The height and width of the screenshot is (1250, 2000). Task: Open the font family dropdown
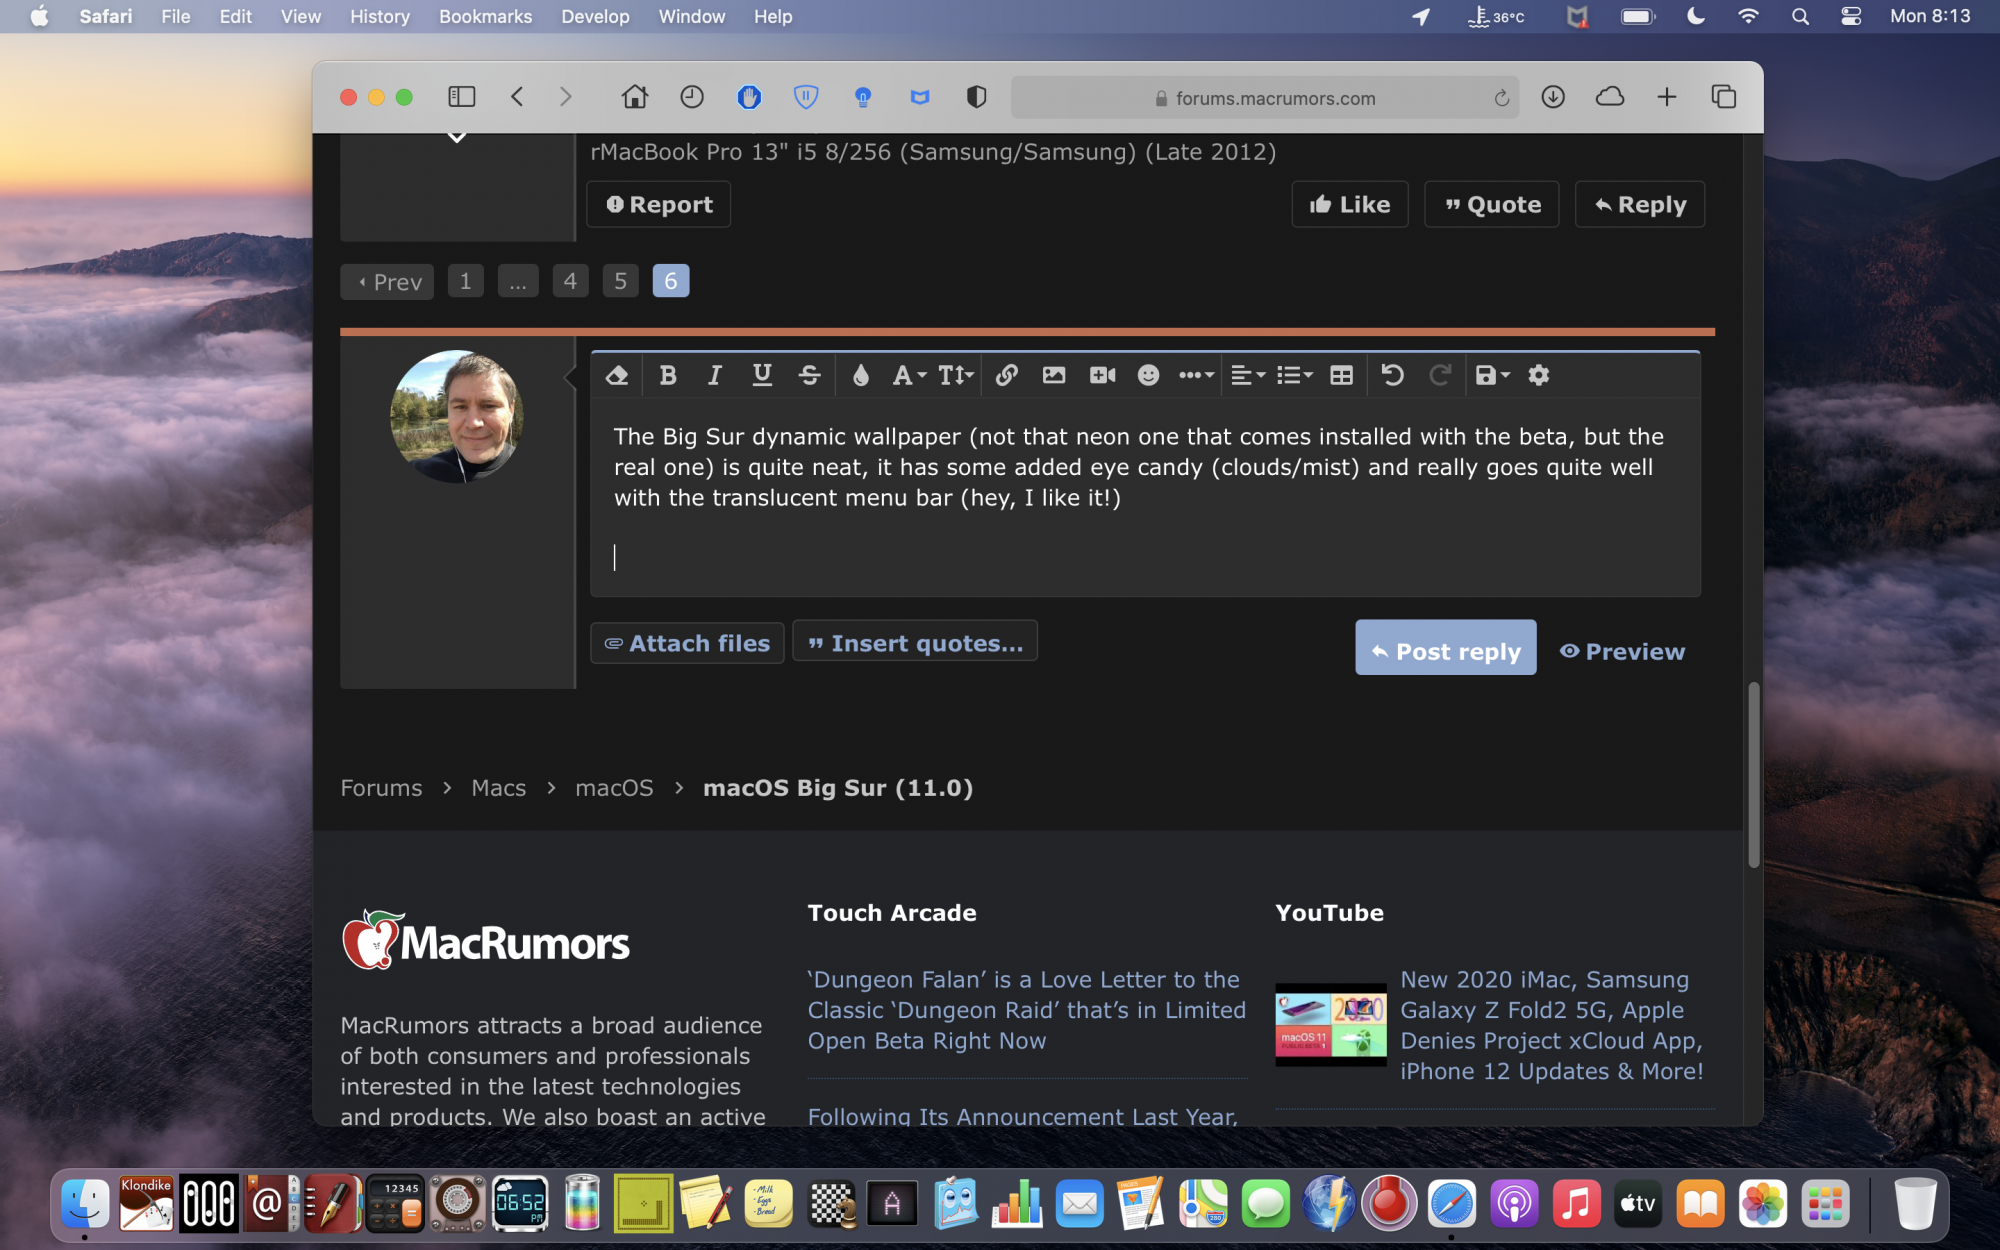pyautogui.click(x=909, y=375)
